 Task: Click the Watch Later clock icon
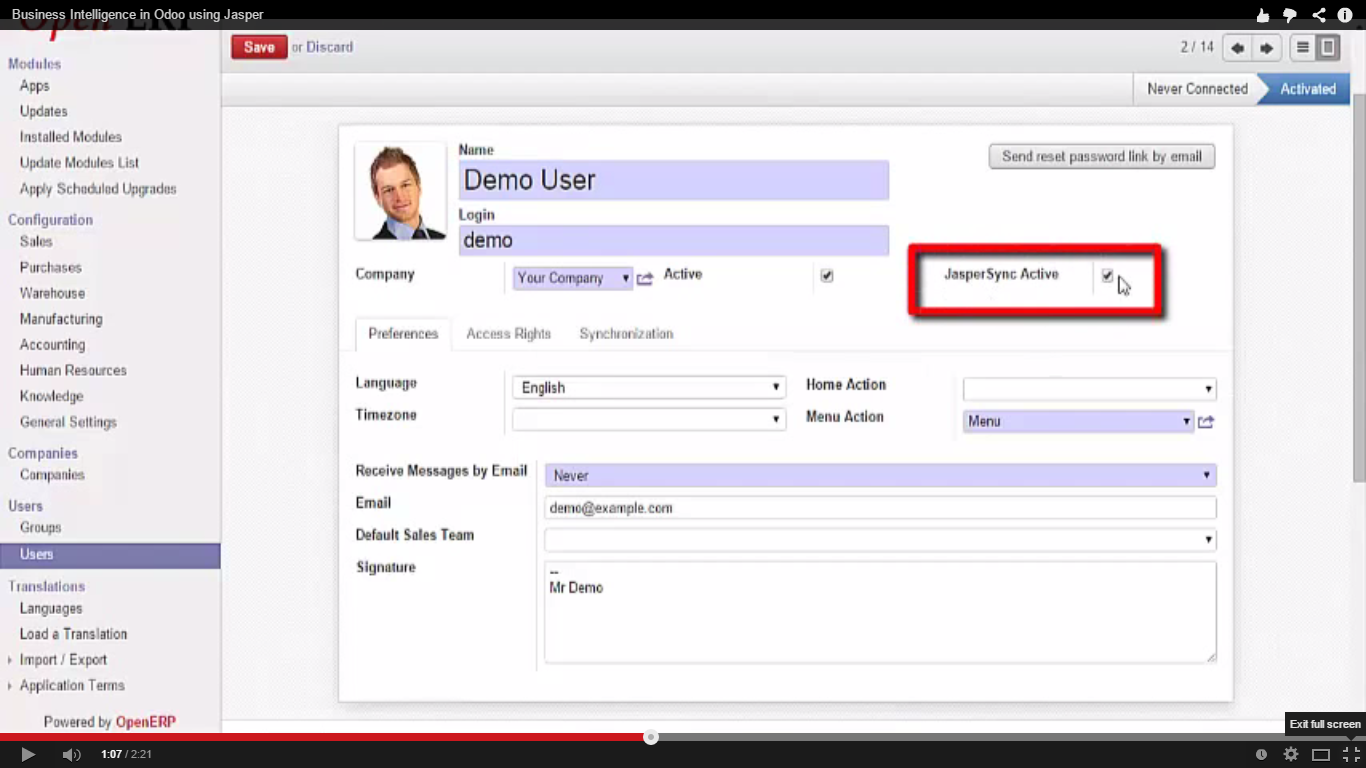click(x=1261, y=755)
